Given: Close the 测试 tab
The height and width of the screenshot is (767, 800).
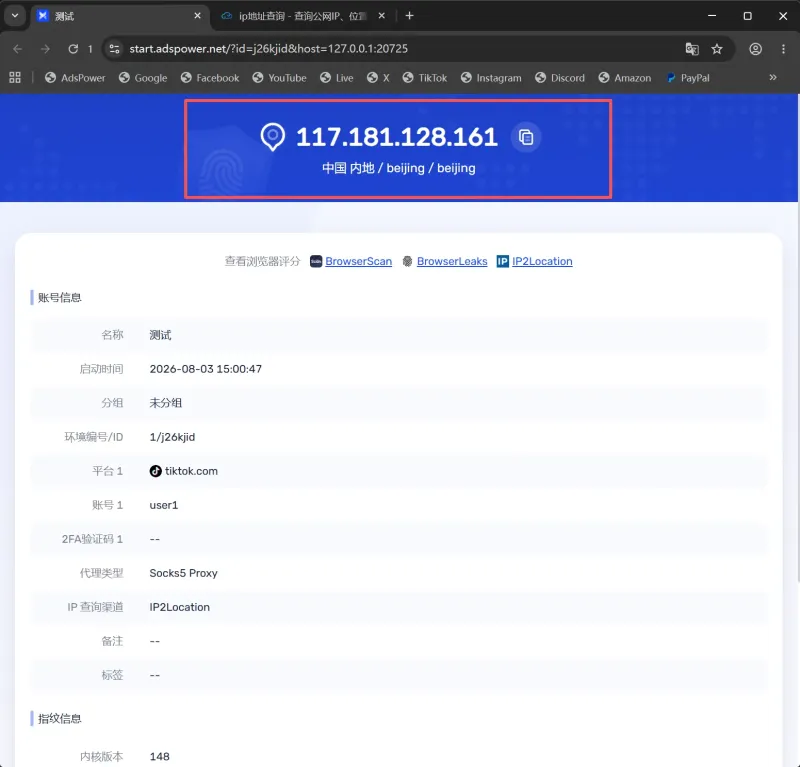Looking at the screenshot, I should point(197,16).
